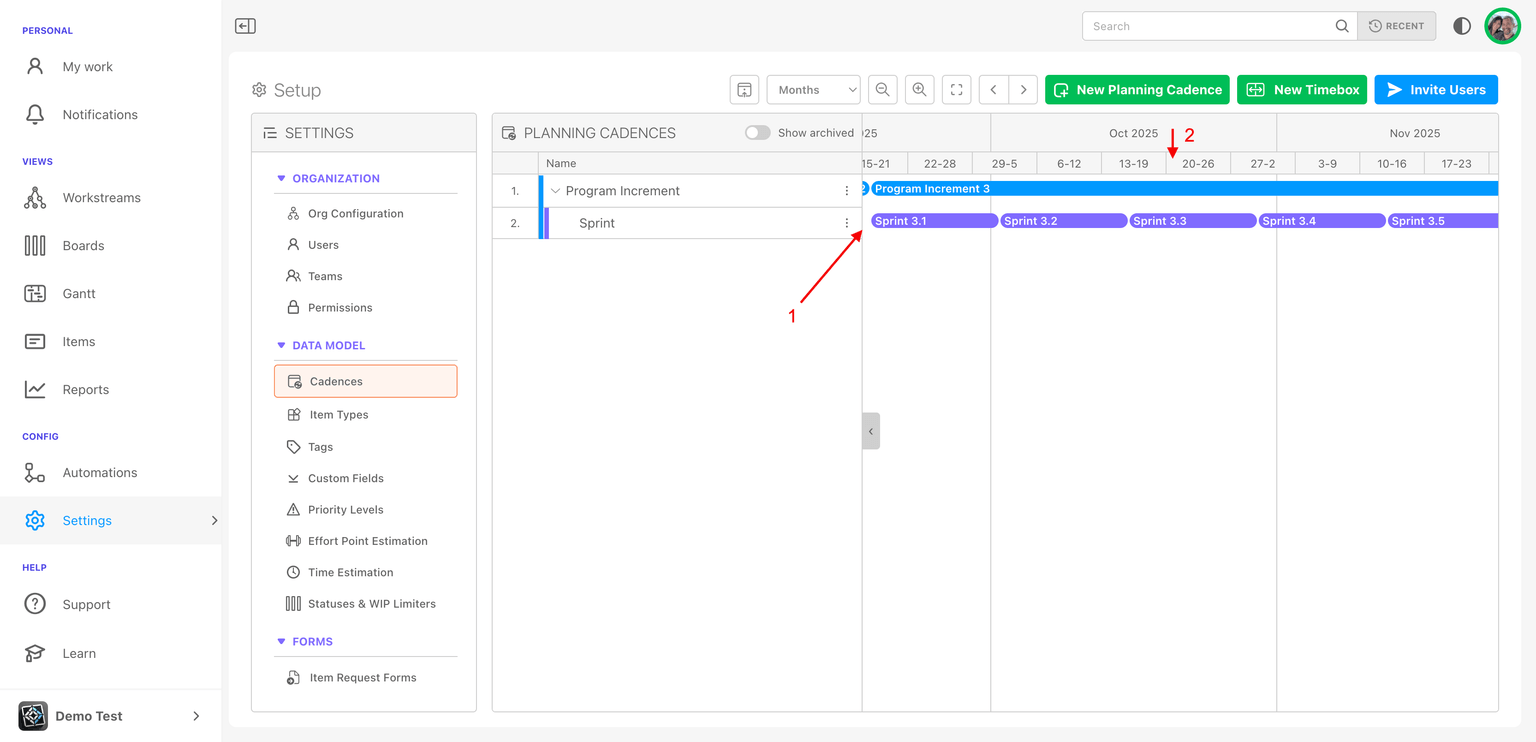This screenshot has width=1536, height=742.
Task: Open Notifications bell in sidebar
Action: (99, 115)
